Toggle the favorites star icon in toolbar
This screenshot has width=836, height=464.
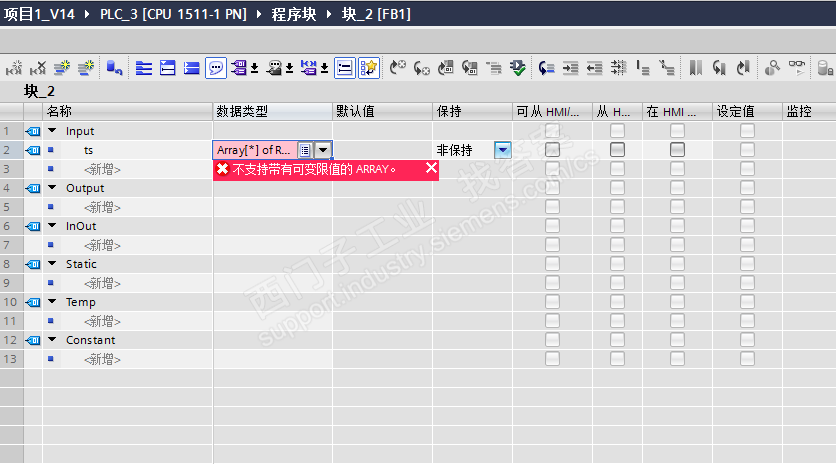click(x=369, y=68)
